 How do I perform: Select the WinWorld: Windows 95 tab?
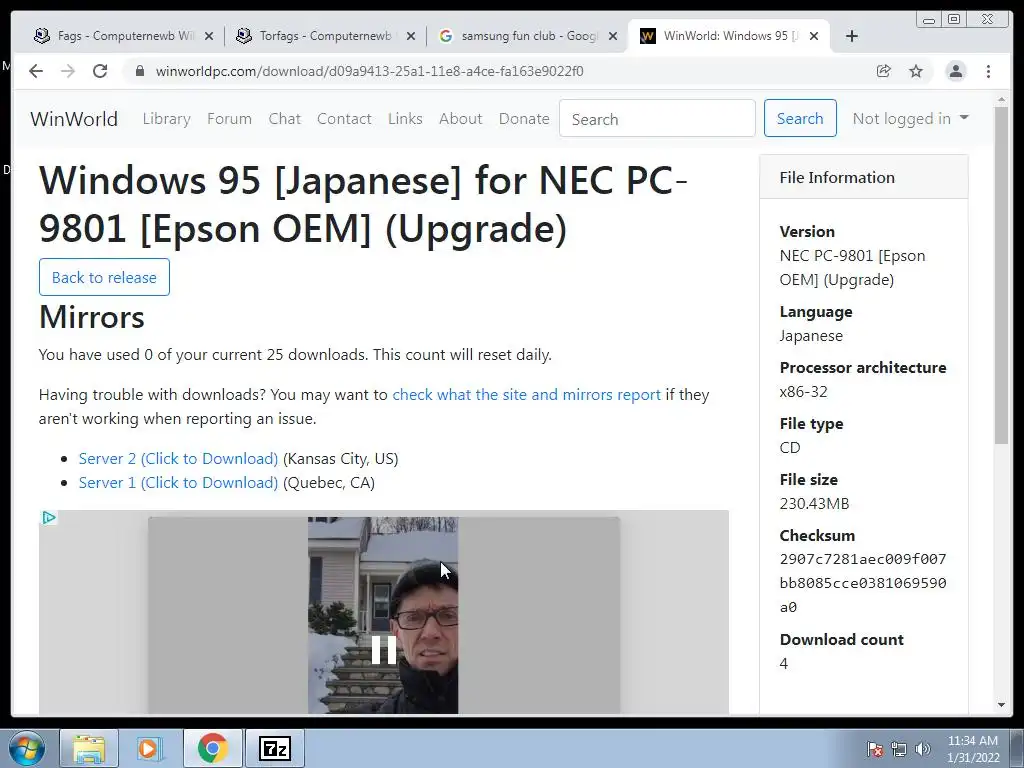[729, 36]
